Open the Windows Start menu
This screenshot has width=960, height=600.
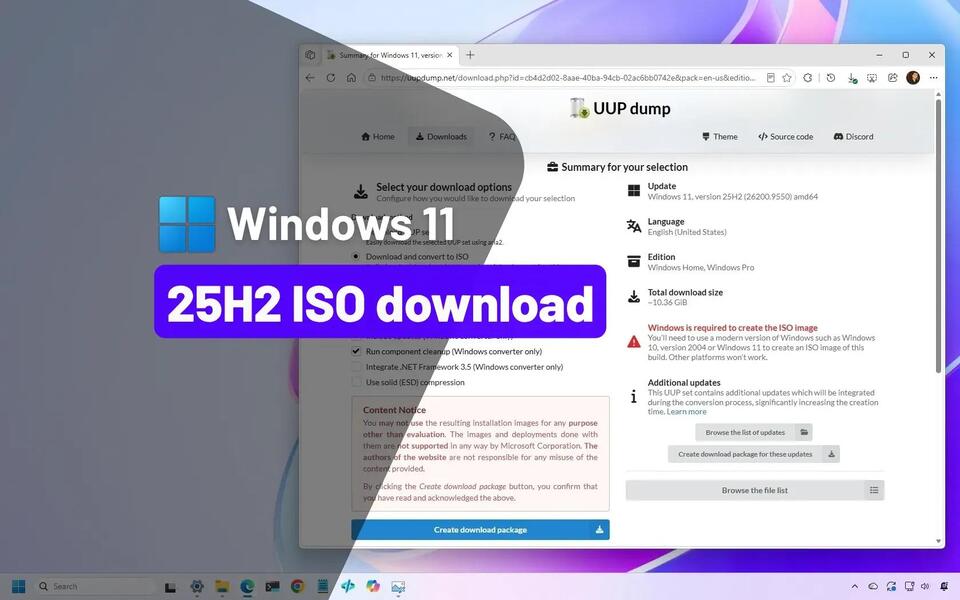coord(19,587)
